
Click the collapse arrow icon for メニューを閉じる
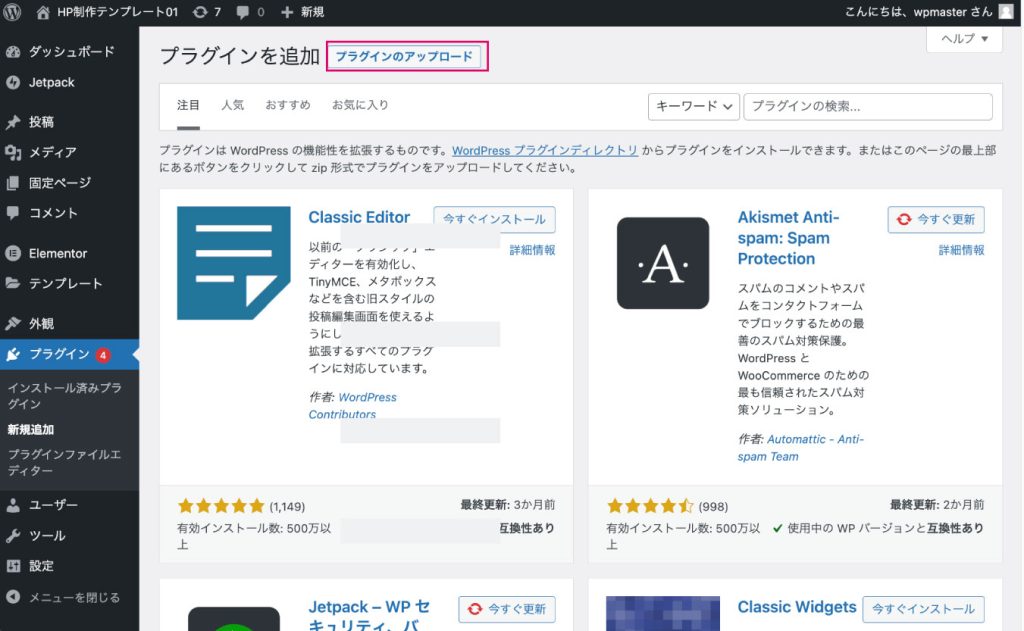point(13,597)
